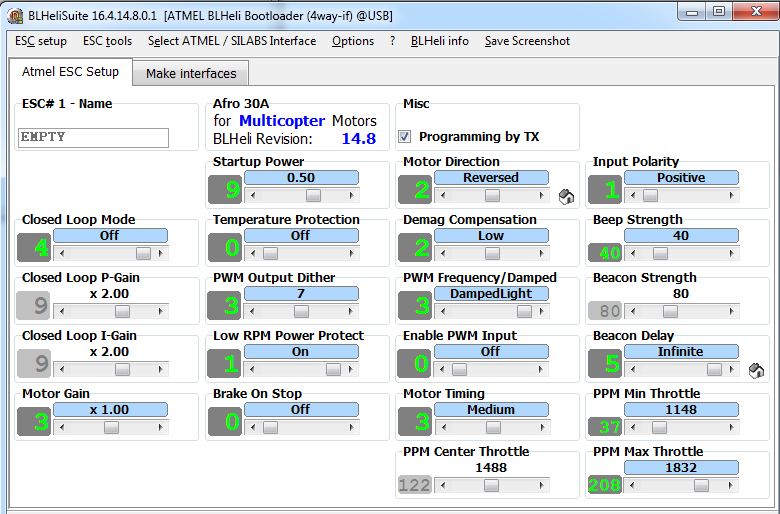
Task: Click the PWM Output Dither slider thumb
Action: click(x=301, y=311)
